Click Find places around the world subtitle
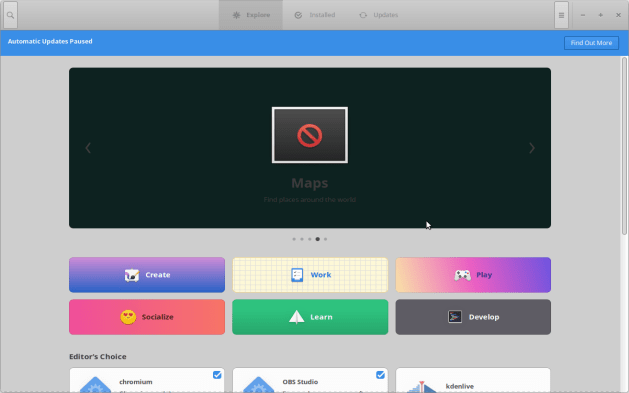Image resolution: width=629 pixels, height=393 pixels. pos(310,200)
